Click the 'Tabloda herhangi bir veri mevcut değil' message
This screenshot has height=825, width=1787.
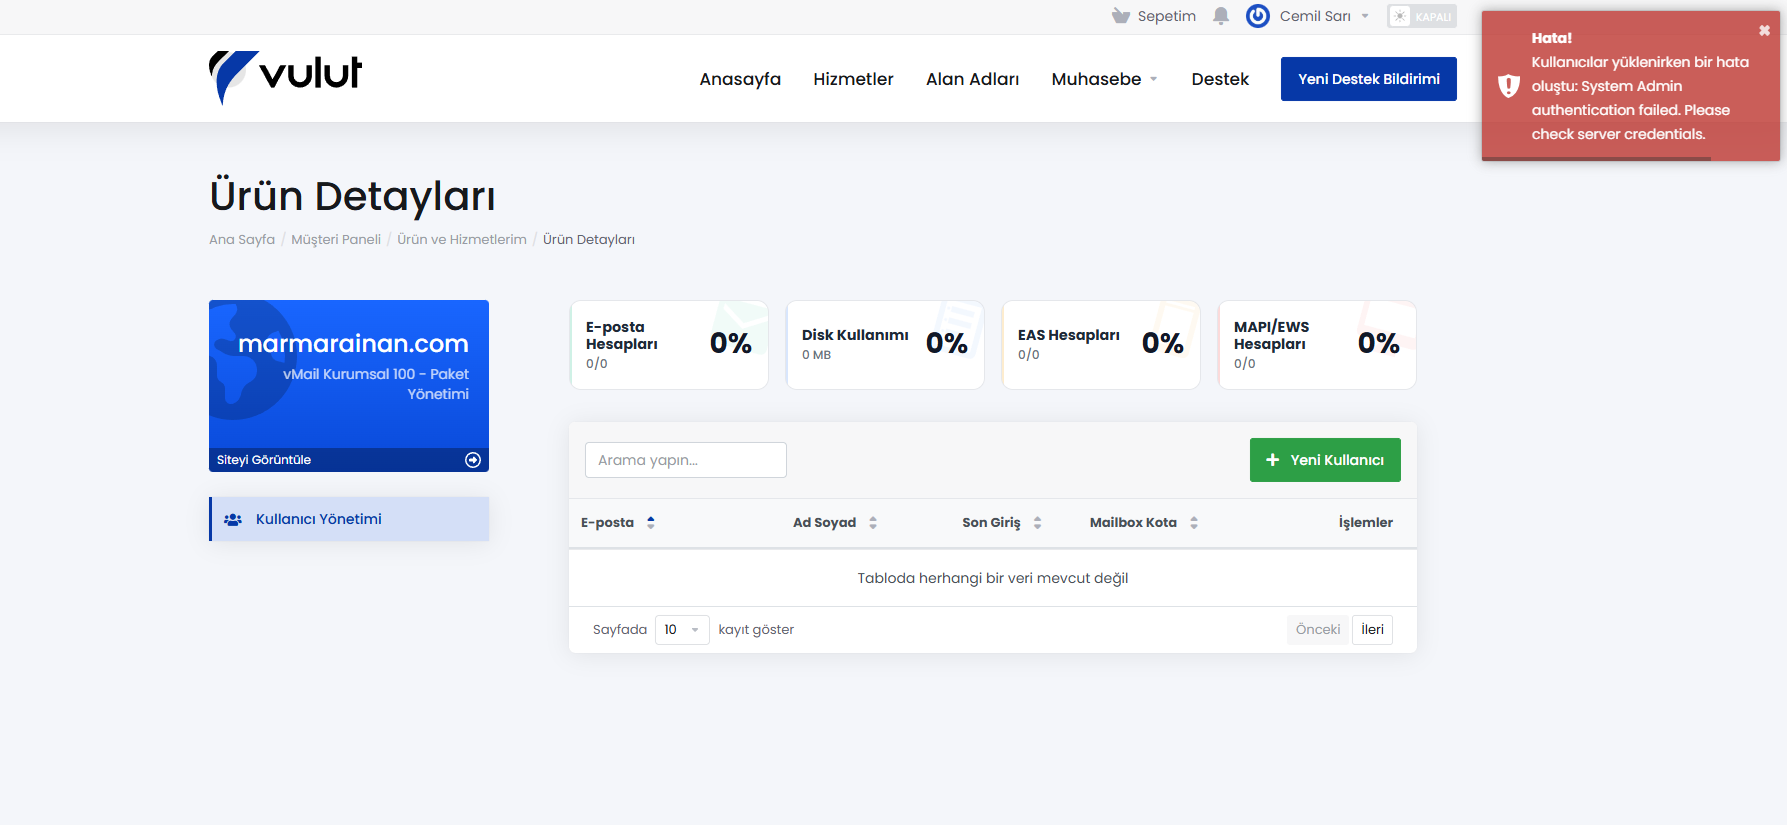point(993,578)
